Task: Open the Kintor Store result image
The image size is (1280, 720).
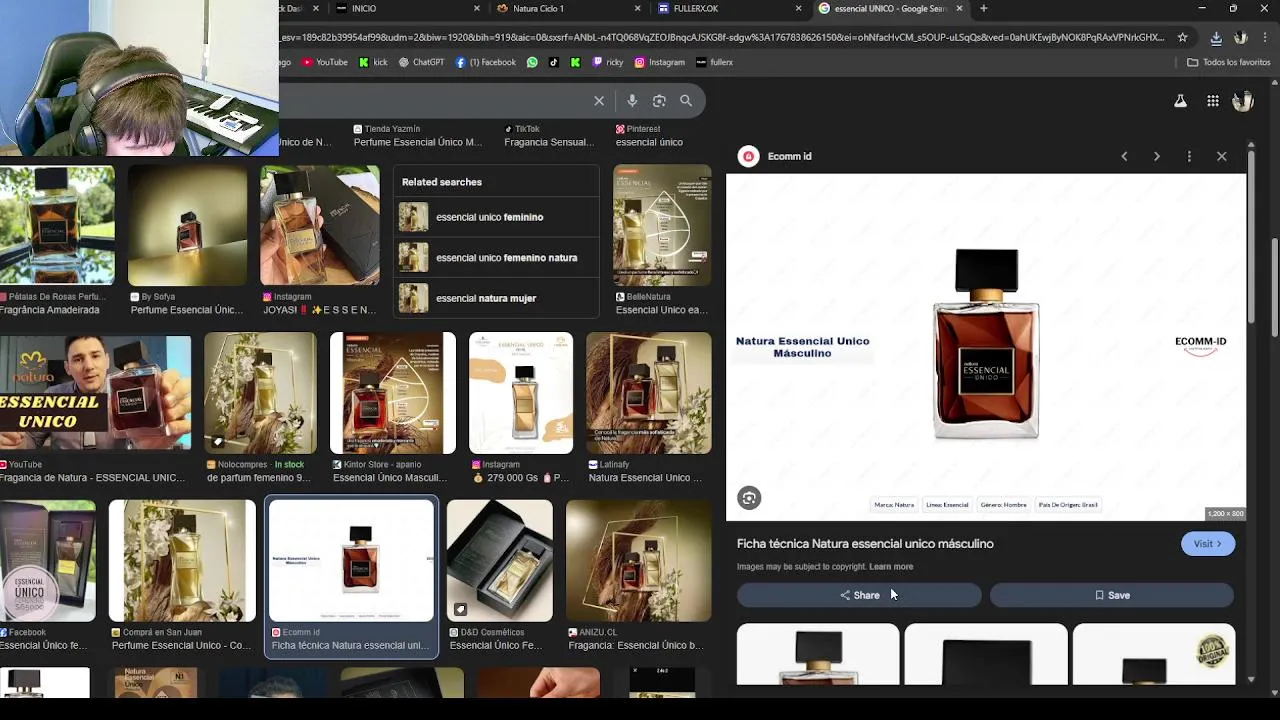Action: pyautogui.click(x=392, y=394)
